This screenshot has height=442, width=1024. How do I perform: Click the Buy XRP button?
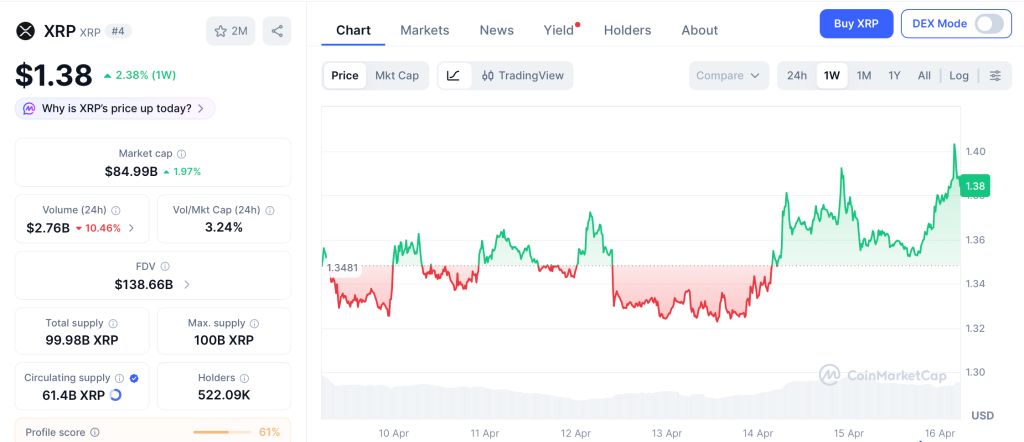(x=856, y=23)
